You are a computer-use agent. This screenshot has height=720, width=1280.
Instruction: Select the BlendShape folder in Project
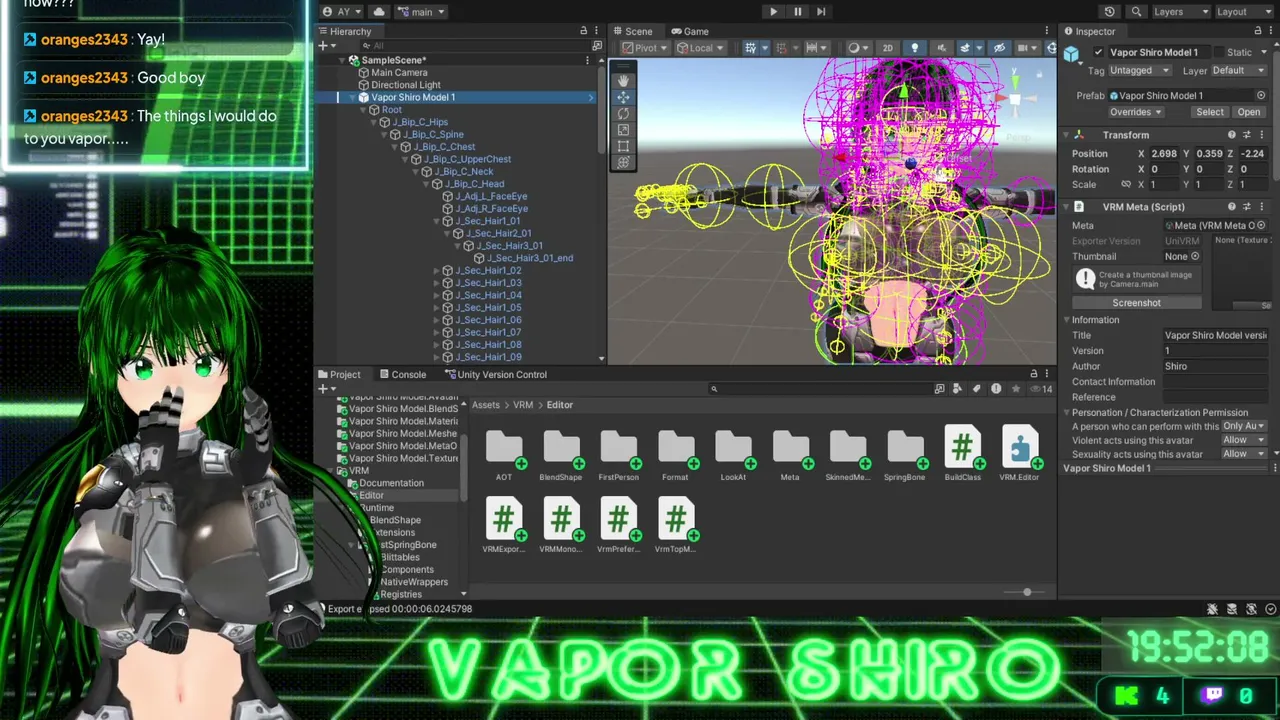561,456
